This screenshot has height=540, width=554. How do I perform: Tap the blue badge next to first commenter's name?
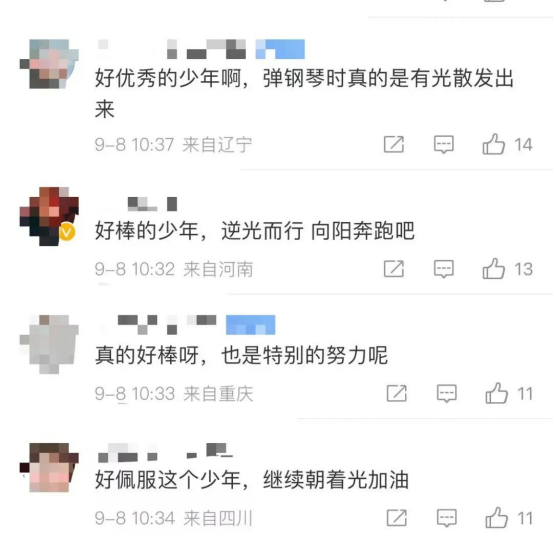pos(280,49)
